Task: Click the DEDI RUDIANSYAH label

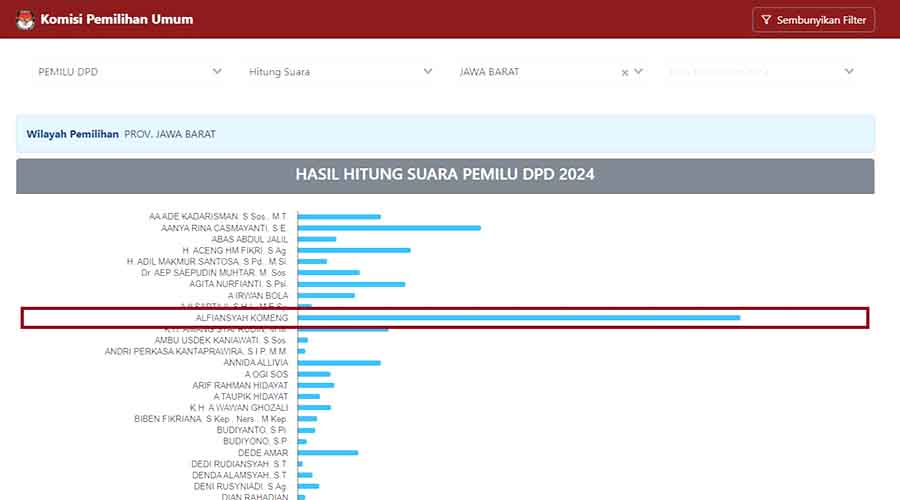Action: [x=239, y=464]
